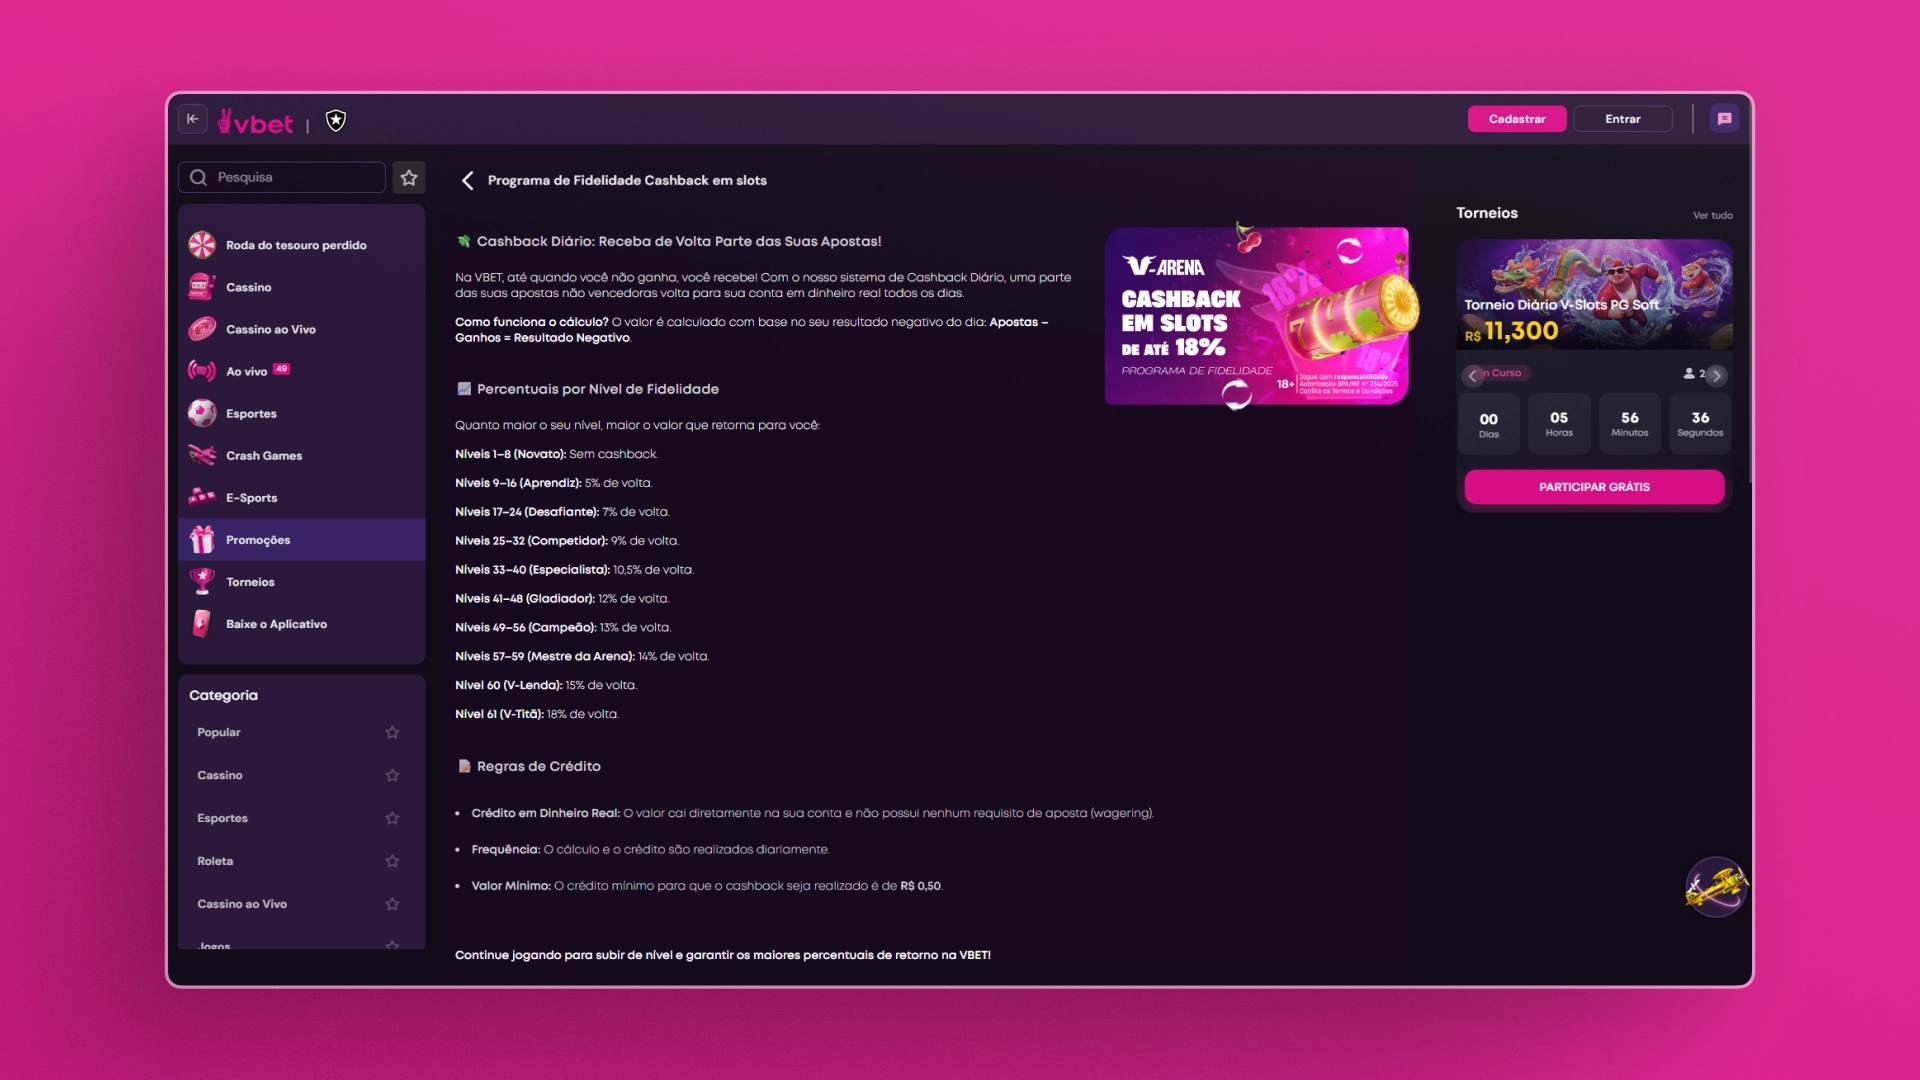The height and width of the screenshot is (1080, 1920).
Task: Click the Cassino ao Vivo roulette icon
Action: click(x=202, y=329)
